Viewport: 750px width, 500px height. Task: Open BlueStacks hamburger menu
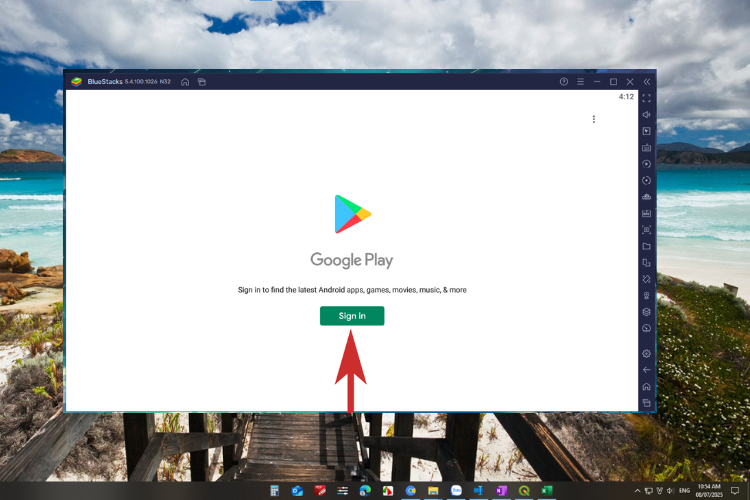[x=580, y=82]
